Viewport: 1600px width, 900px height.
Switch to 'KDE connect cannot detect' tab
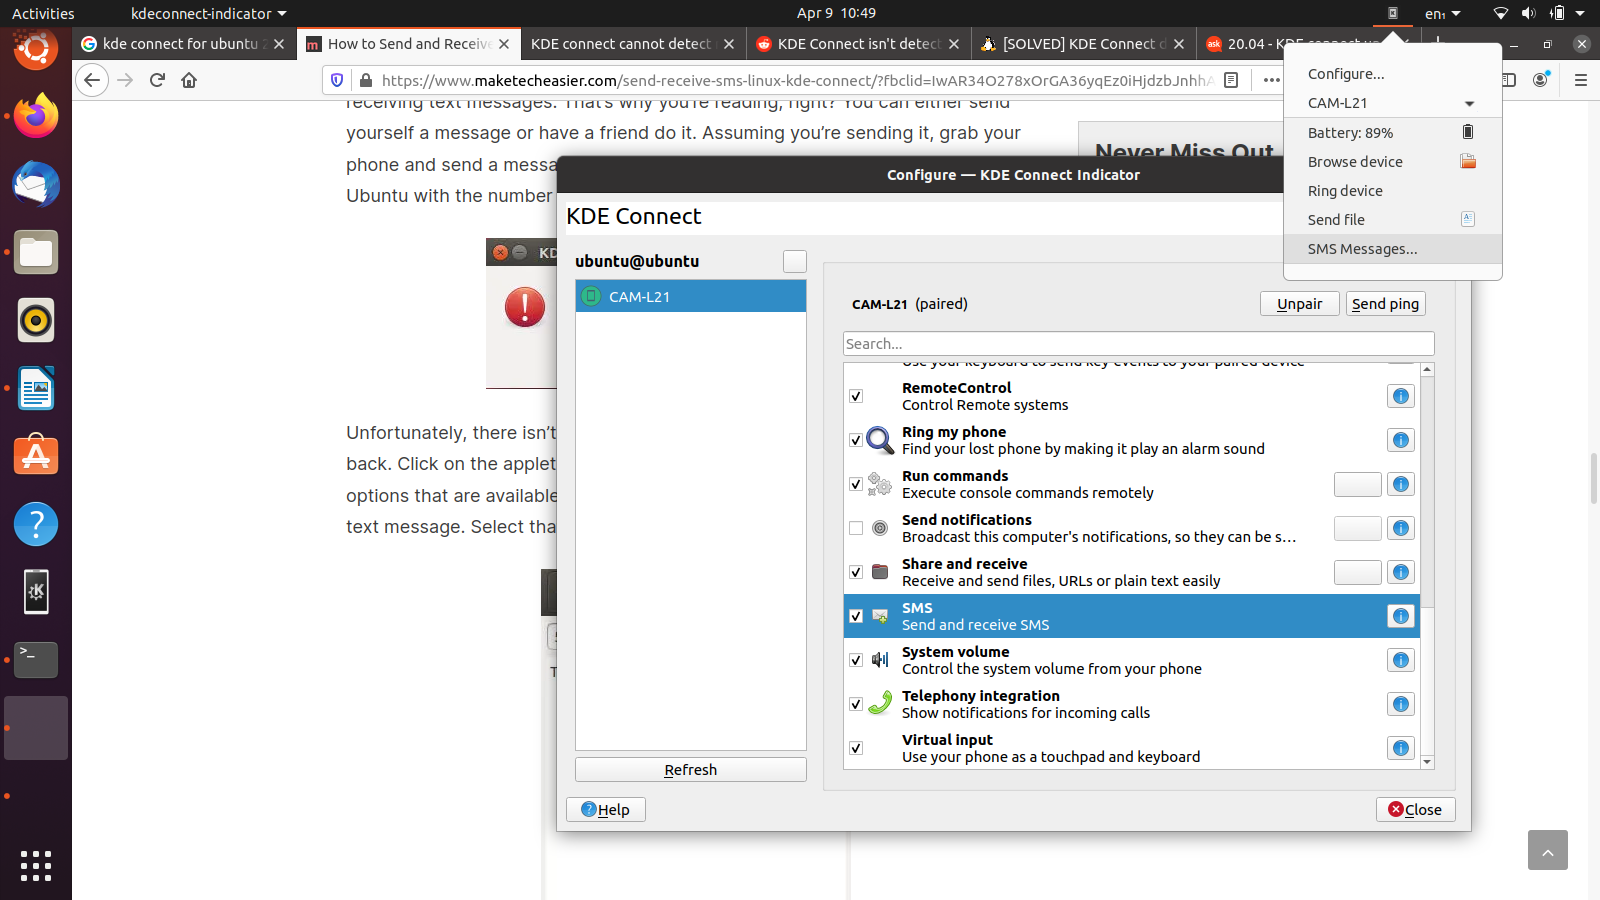pos(632,44)
